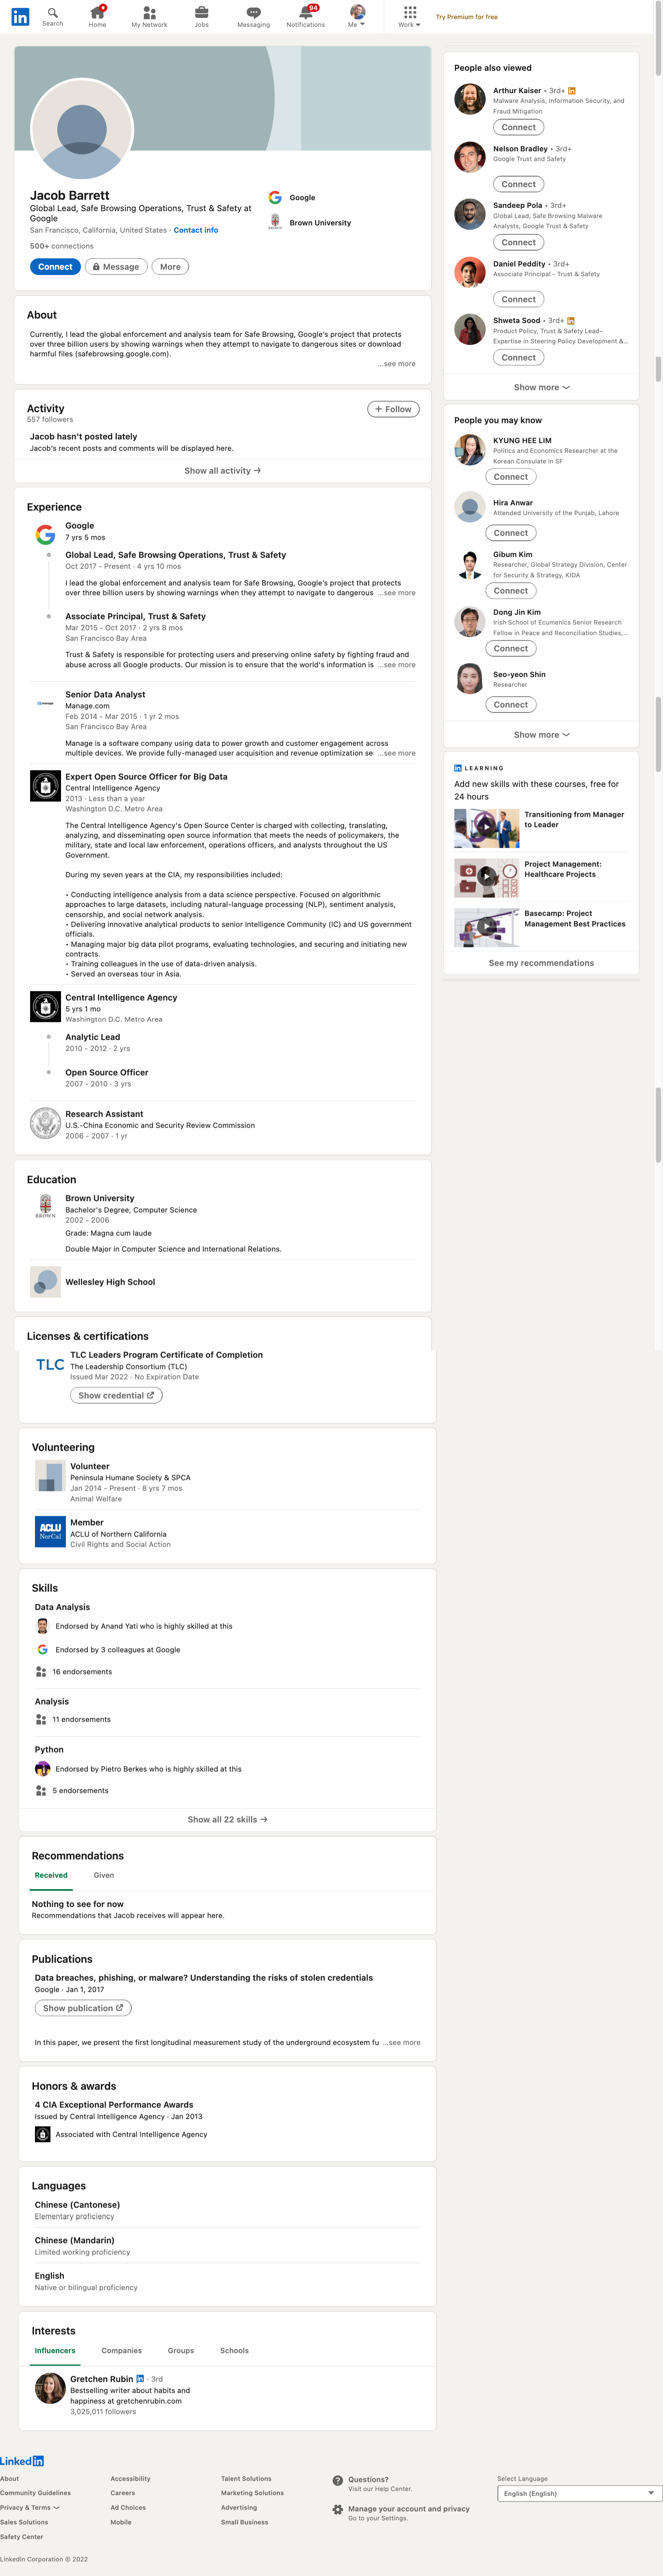Expand Show more in People also viewed
Viewport: 663px width, 2576px height.
click(541, 387)
